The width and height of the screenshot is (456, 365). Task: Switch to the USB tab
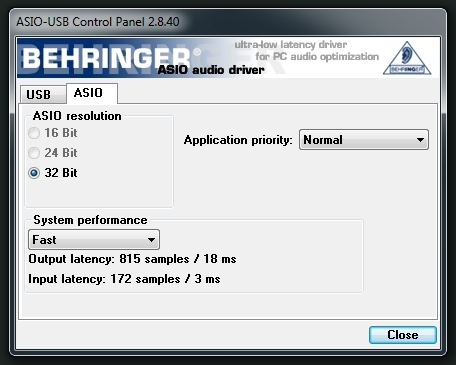point(43,94)
